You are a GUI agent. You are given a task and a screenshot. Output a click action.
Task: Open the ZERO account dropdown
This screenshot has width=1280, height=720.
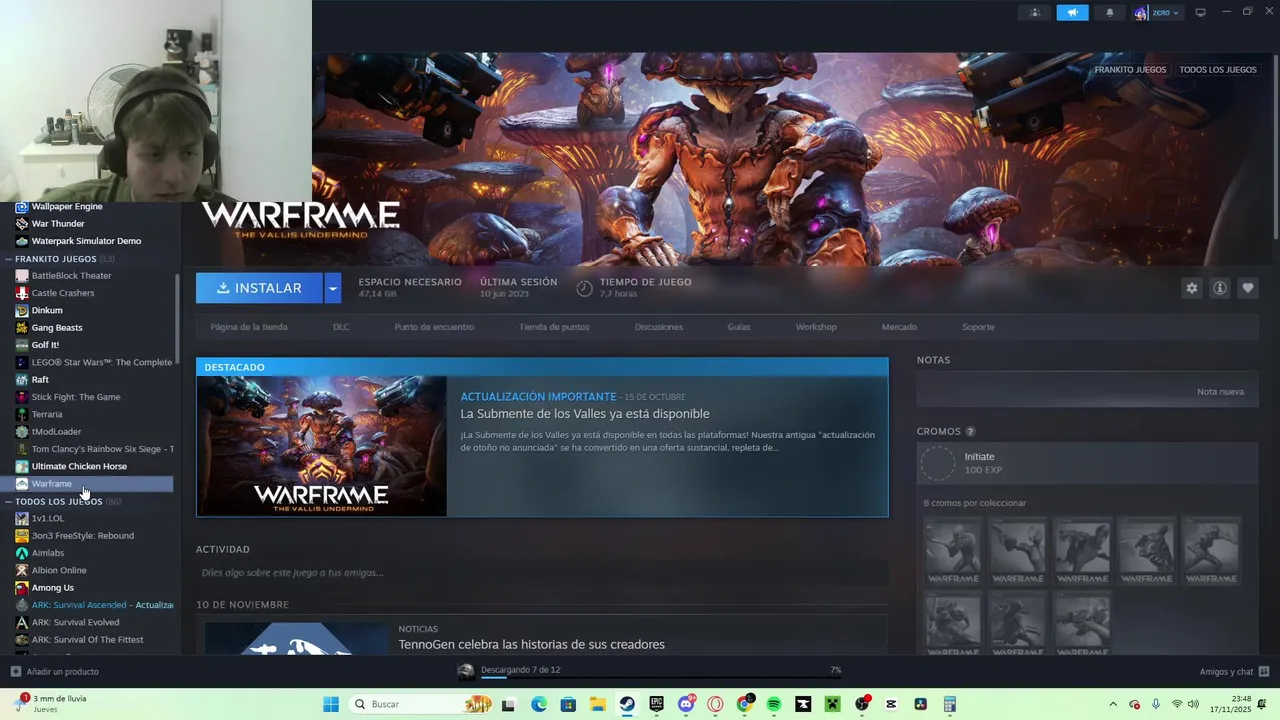tap(1157, 13)
